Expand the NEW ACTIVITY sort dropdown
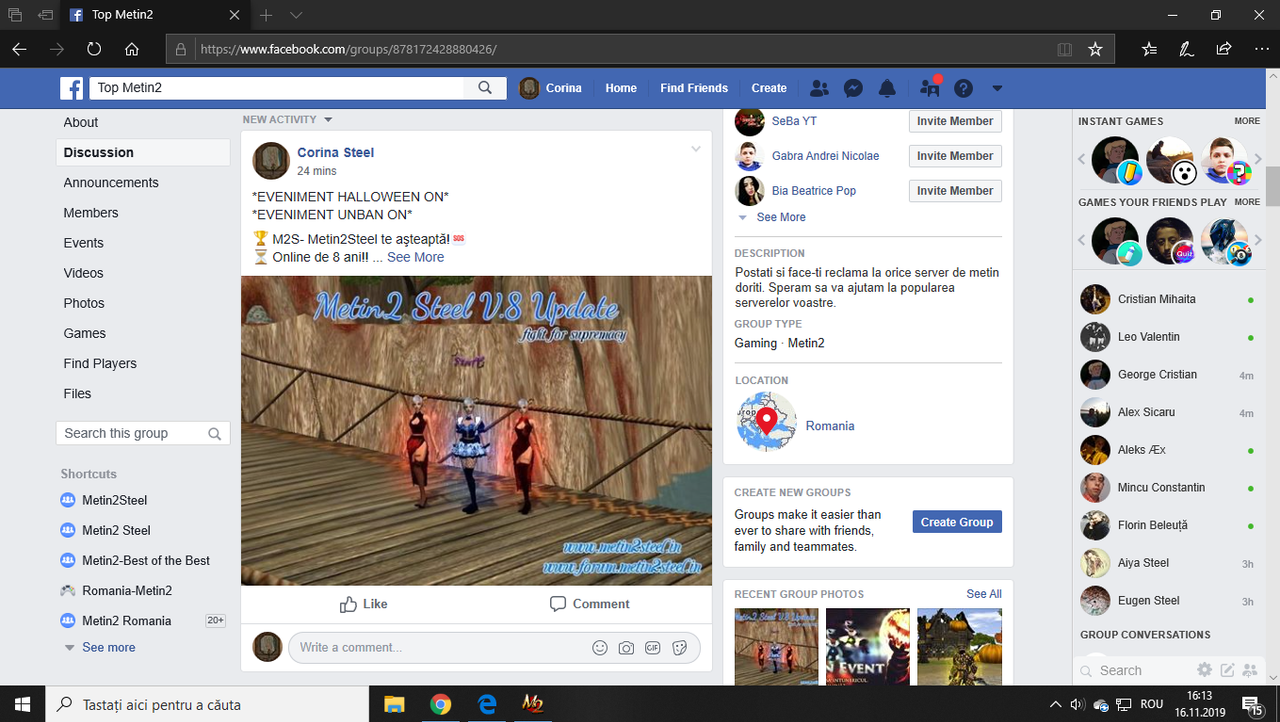The height and width of the screenshot is (722, 1280). pyautogui.click(x=287, y=119)
